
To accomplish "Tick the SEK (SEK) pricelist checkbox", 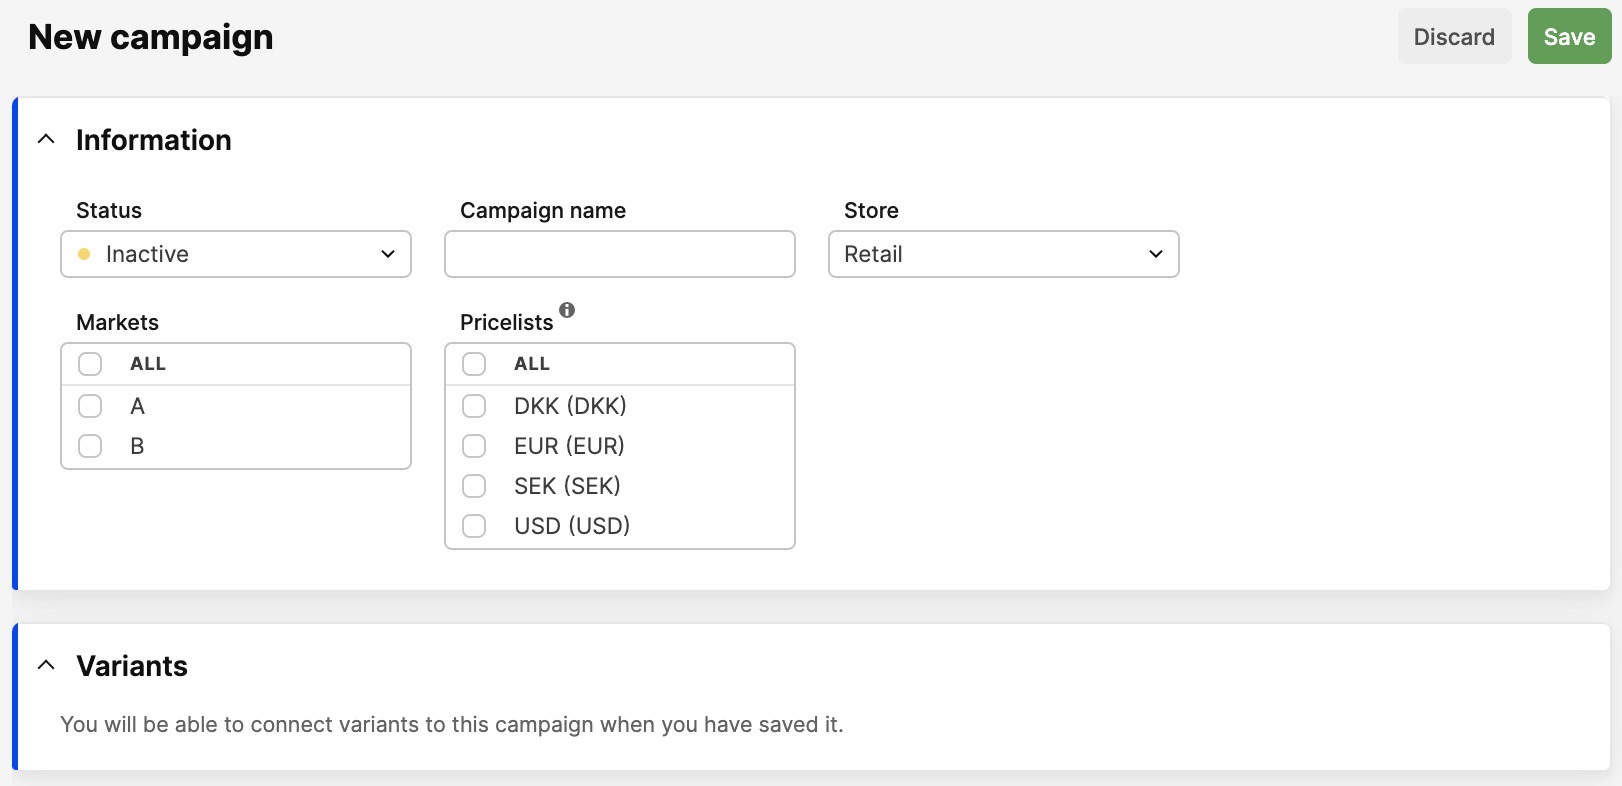I will [x=474, y=486].
